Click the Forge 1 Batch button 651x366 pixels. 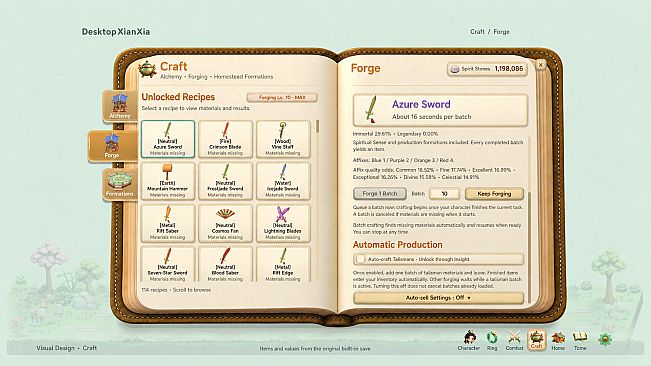click(x=379, y=193)
